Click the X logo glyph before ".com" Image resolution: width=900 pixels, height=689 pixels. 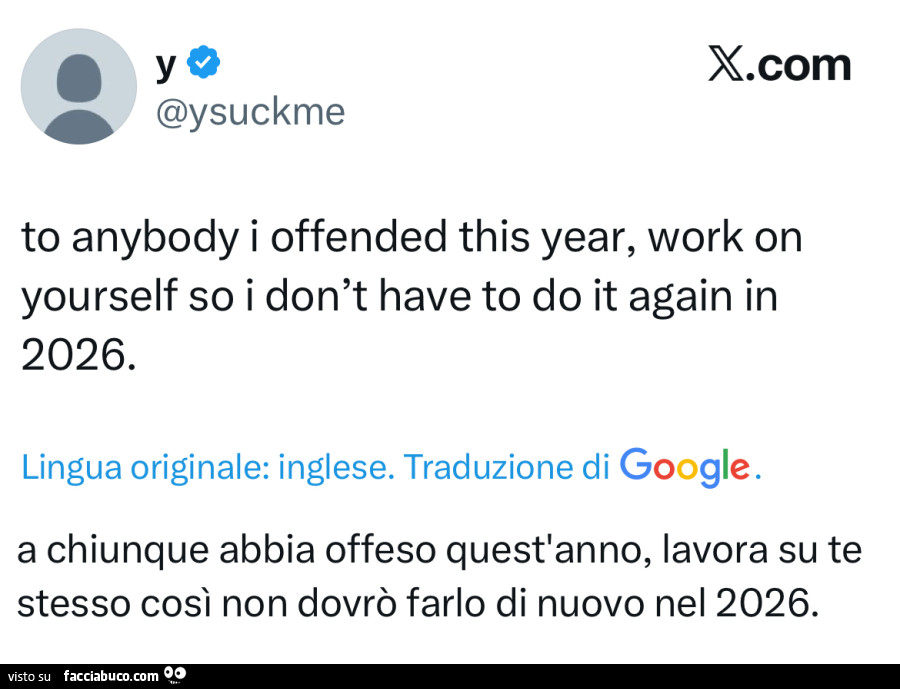[x=727, y=65]
